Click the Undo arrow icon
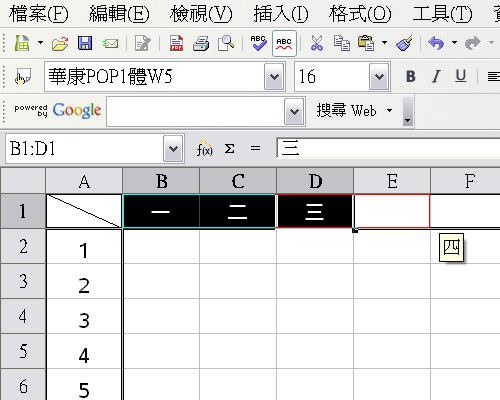This screenshot has height=400, width=500. click(x=436, y=43)
